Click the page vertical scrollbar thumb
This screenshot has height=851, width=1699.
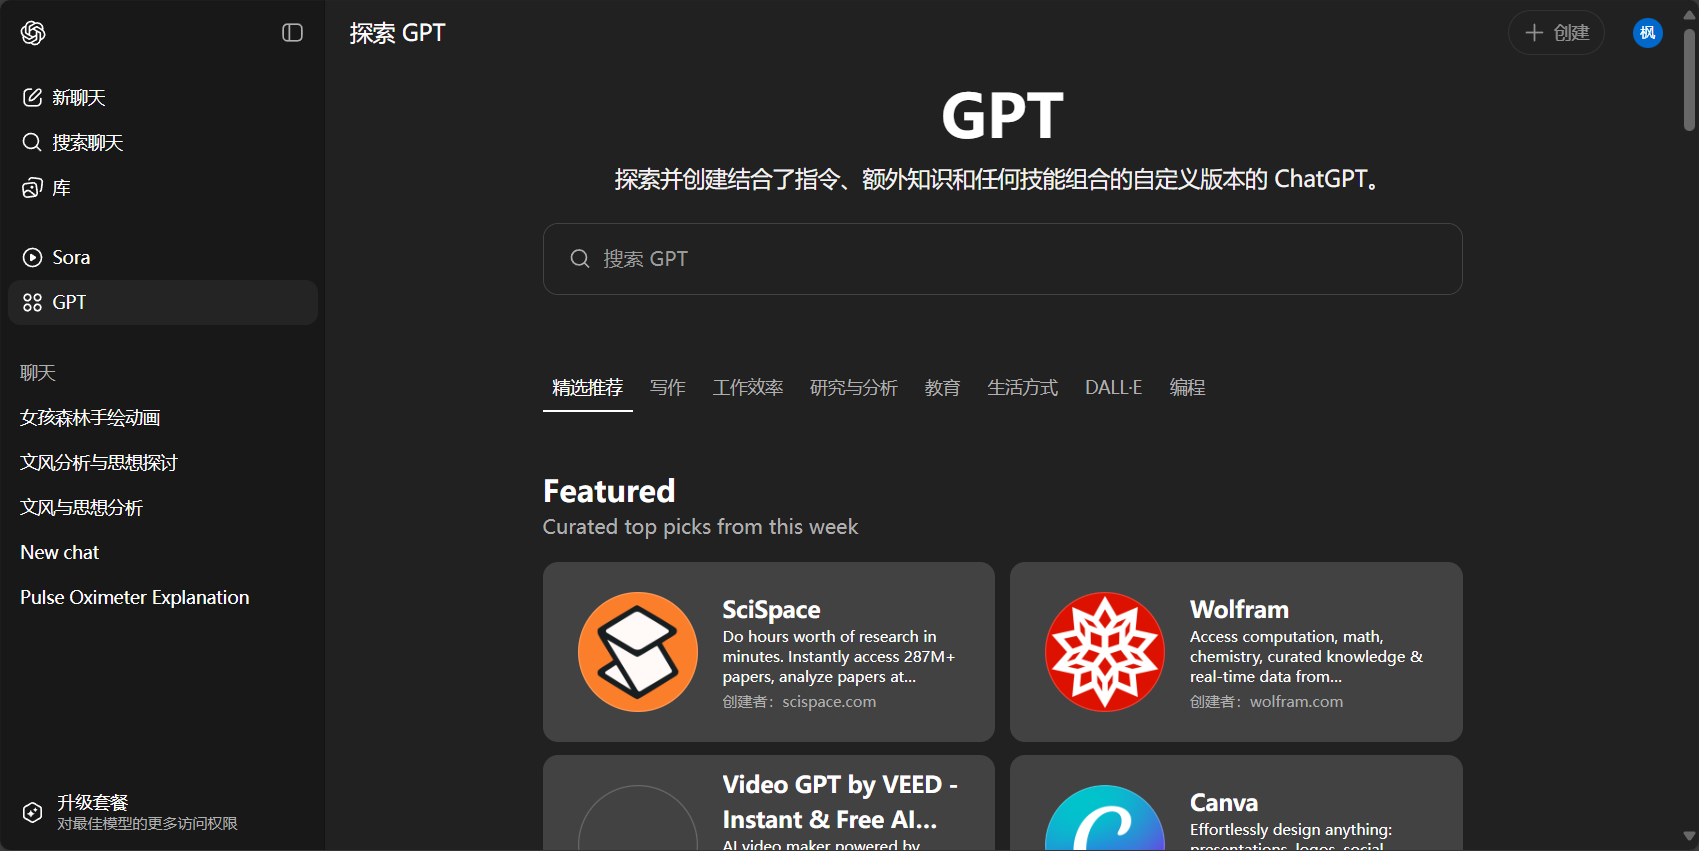(1689, 80)
